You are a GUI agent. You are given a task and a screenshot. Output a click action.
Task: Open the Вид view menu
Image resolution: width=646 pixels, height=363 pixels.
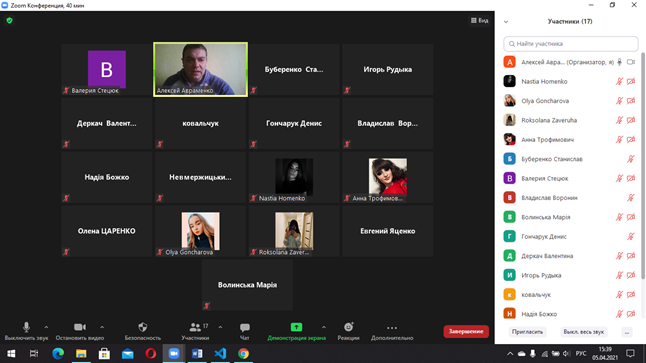point(480,20)
